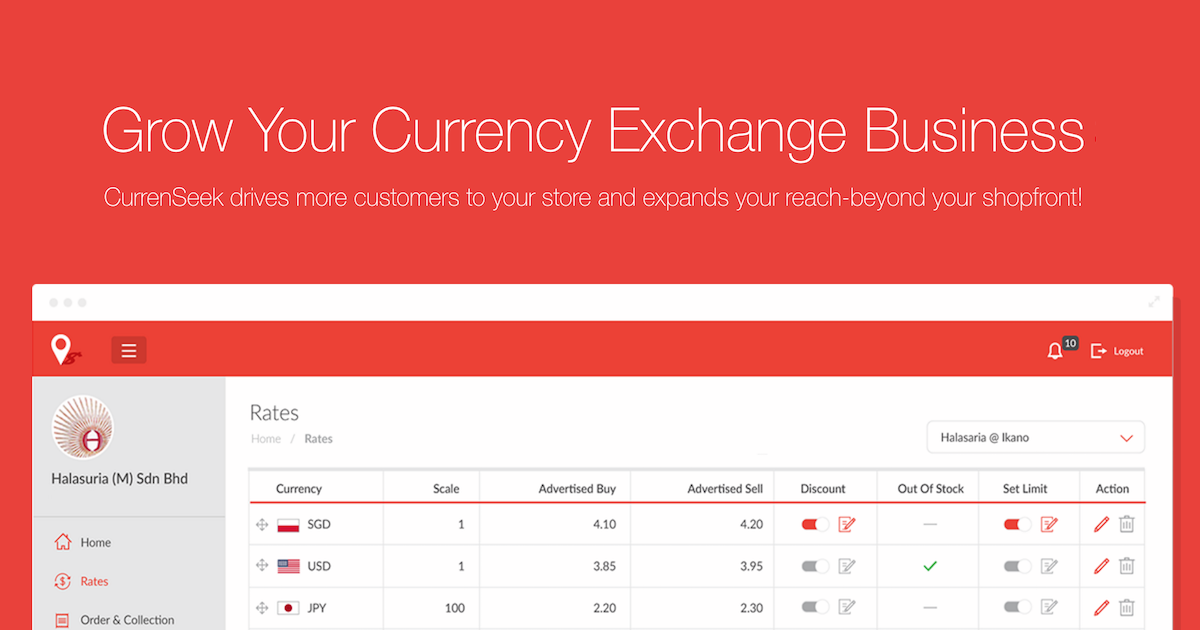
Task: Click the pencil edit icon in the SGD row
Action: [x=1101, y=524]
